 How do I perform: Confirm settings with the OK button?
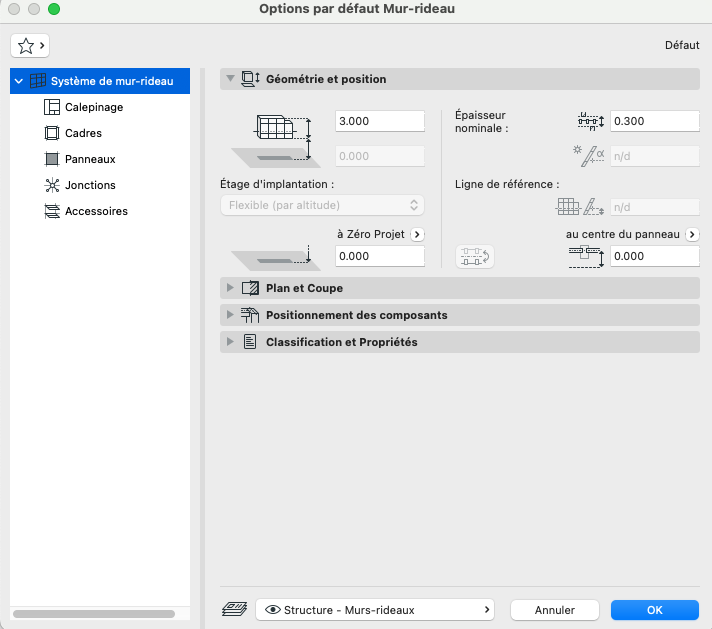654,610
